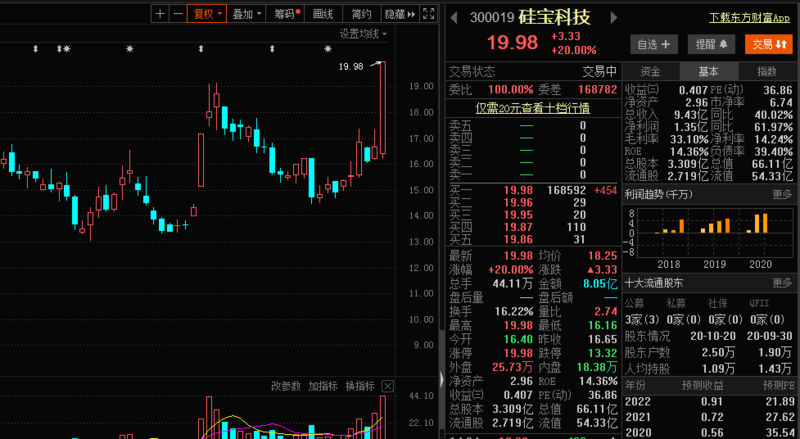The width and height of the screenshot is (800, 439).
Task: Open 设置均线 dropdown
Action: pos(363,34)
